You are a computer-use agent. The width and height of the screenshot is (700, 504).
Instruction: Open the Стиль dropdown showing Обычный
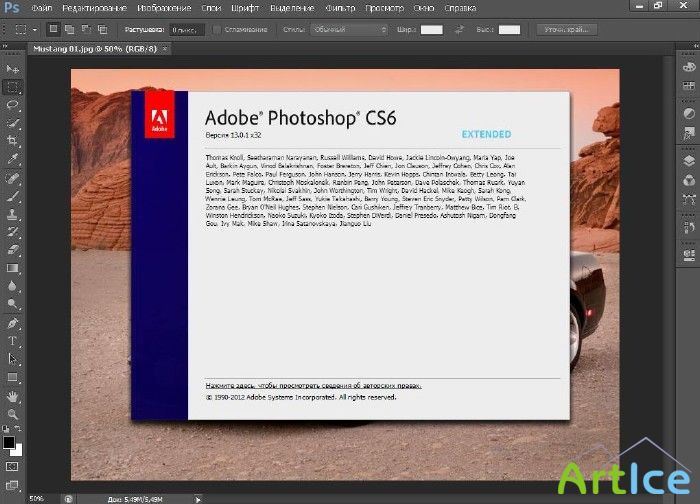[x=349, y=29]
